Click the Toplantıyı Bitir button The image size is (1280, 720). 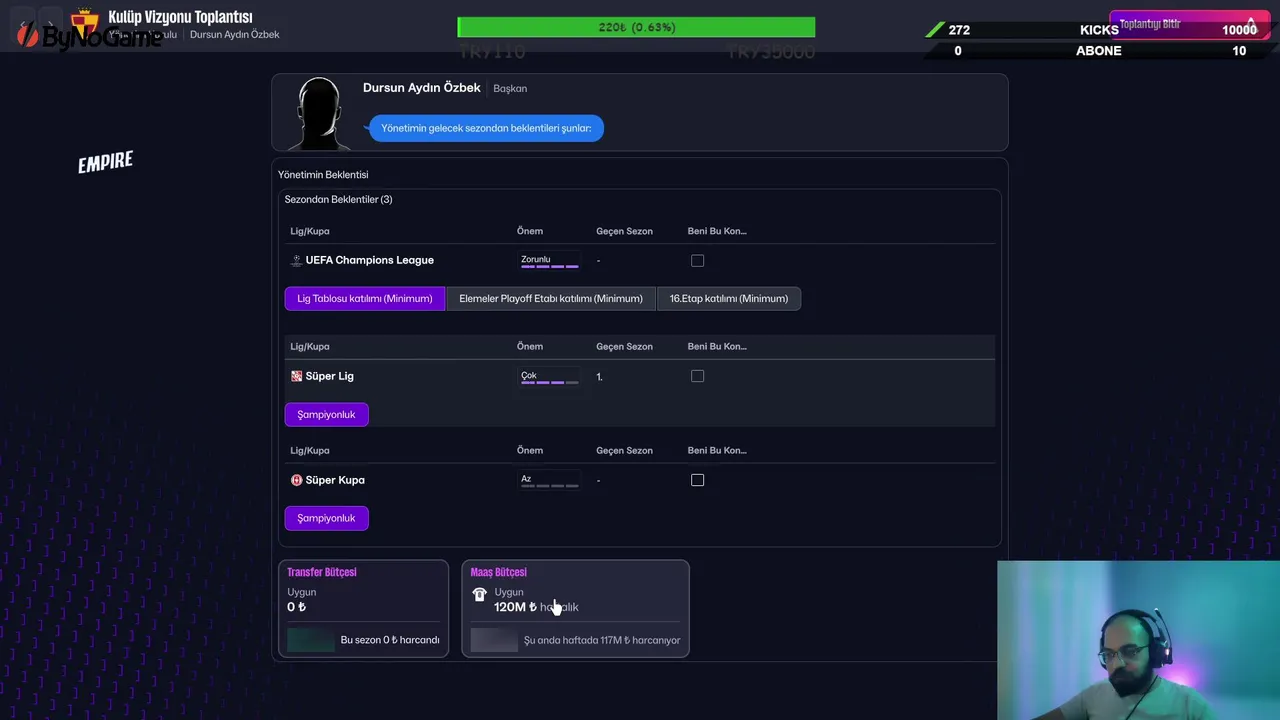(x=1189, y=25)
